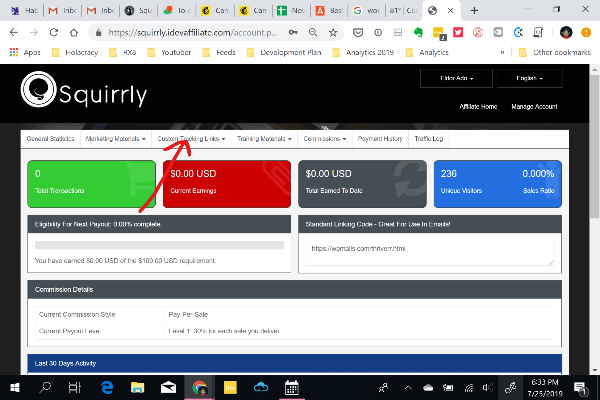The width and height of the screenshot is (600, 400).
Task: Click the blue Unique Visitors card
Action: tap(497, 184)
